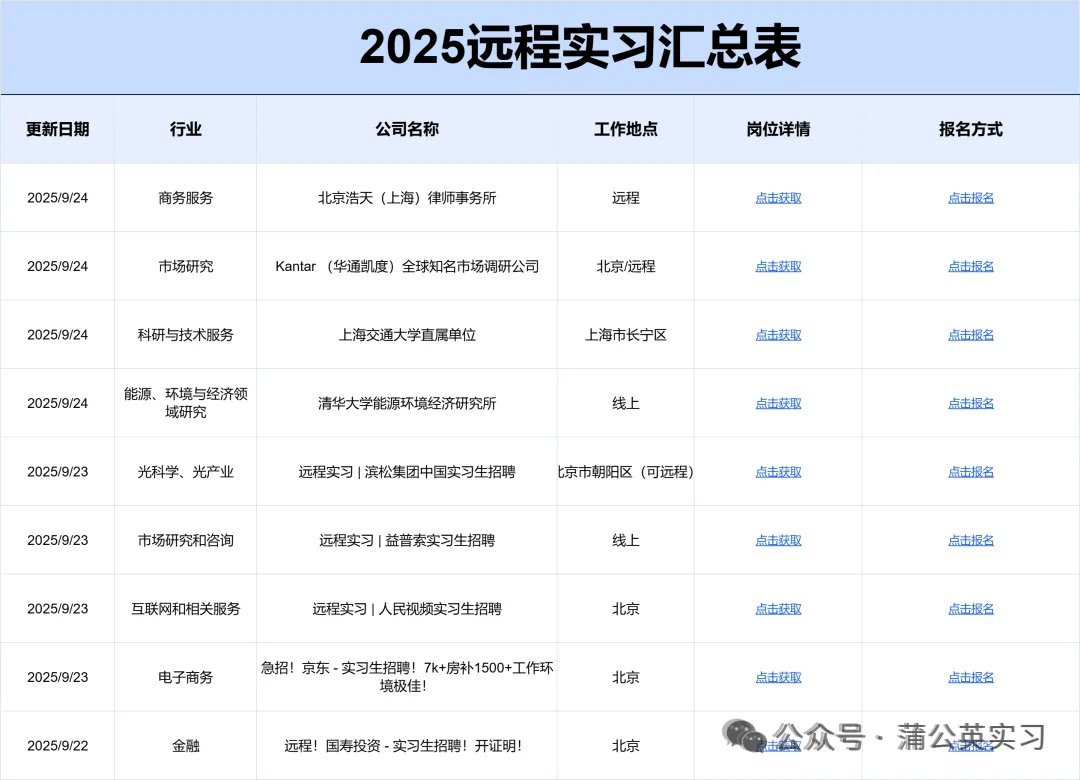This screenshot has width=1080, height=780.
Task: Open 点击获取 in the 人民视频 row
Action: (778, 609)
